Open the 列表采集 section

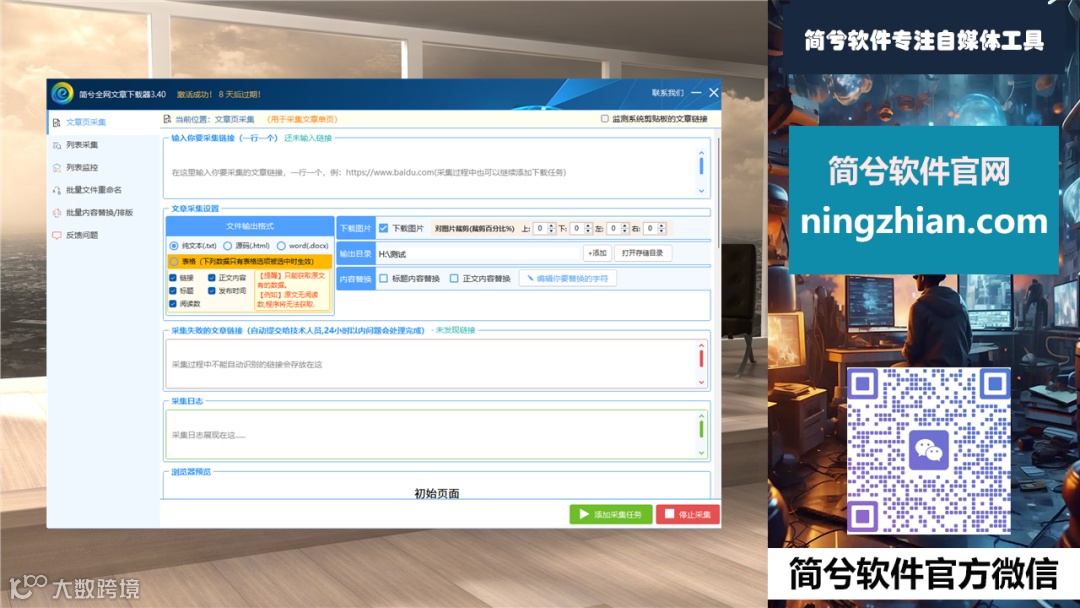tap(103, 145)
